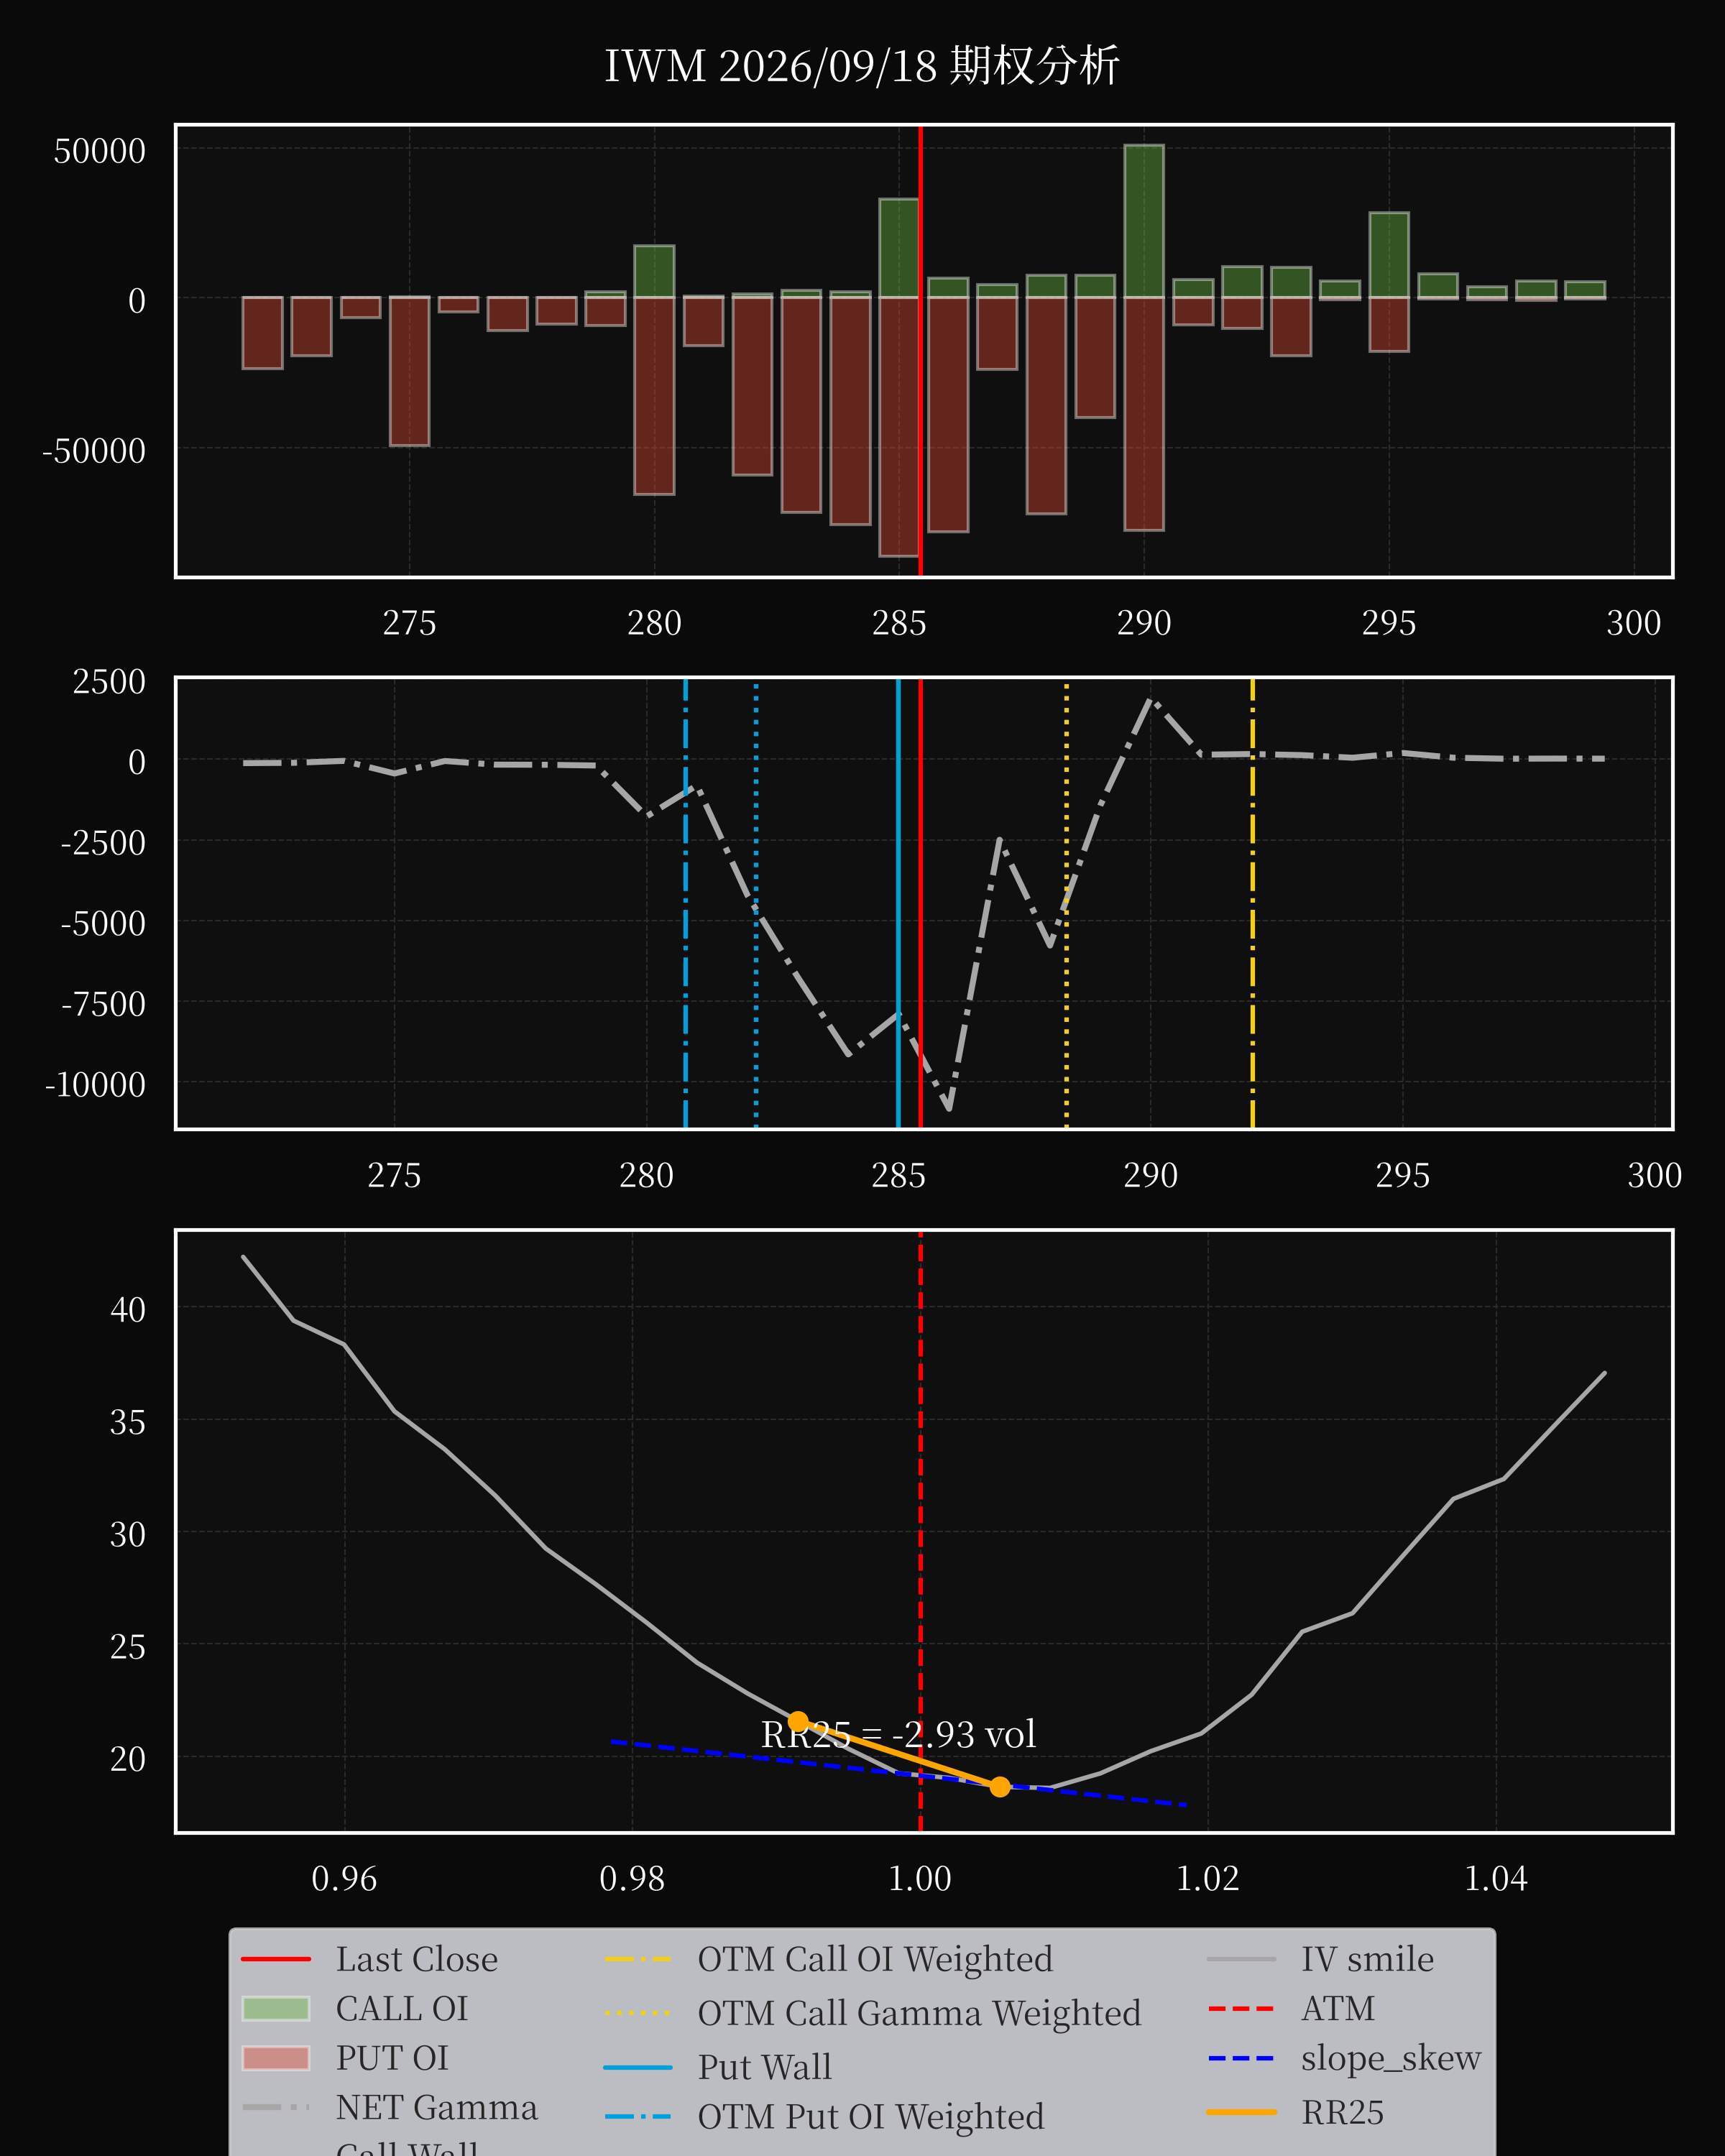Select the blue dashed slope_skew legend marker

point(1241,2058)
